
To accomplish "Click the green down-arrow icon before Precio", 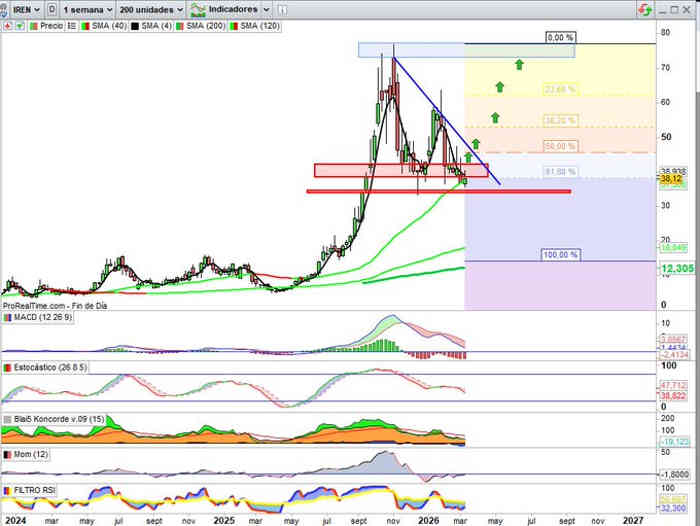I will (x=19, y=25).
